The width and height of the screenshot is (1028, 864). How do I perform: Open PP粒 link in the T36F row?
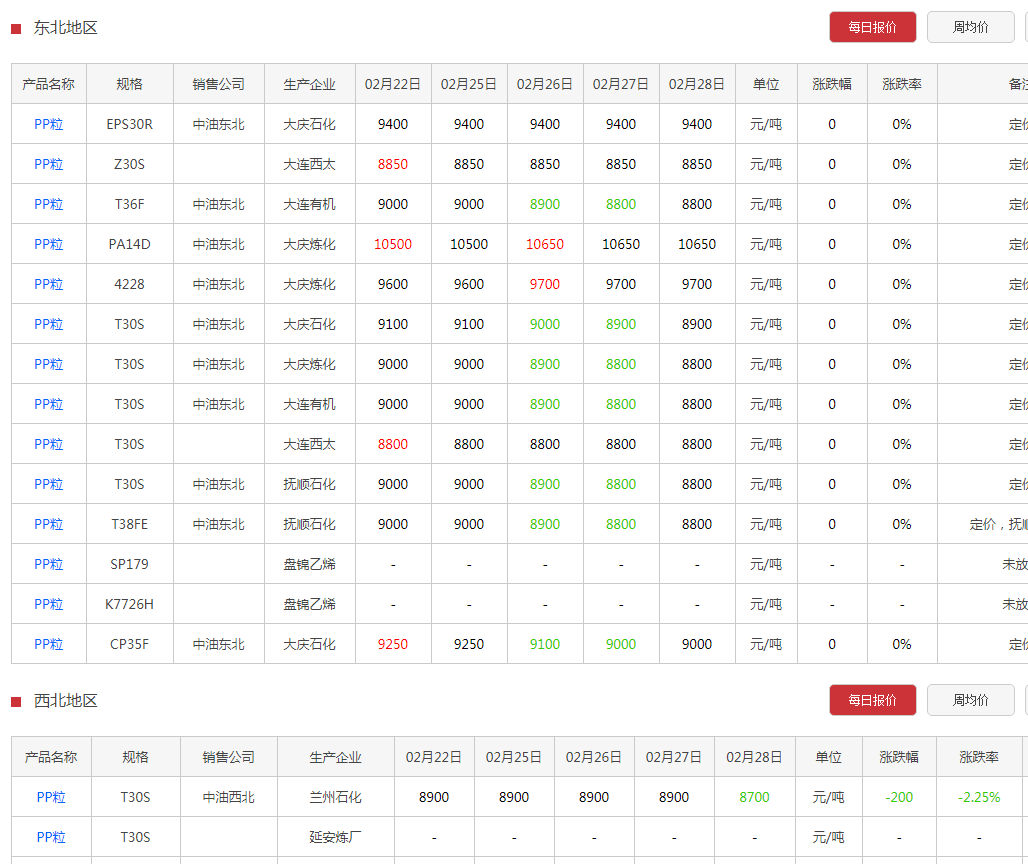click(x=49, y=204)
